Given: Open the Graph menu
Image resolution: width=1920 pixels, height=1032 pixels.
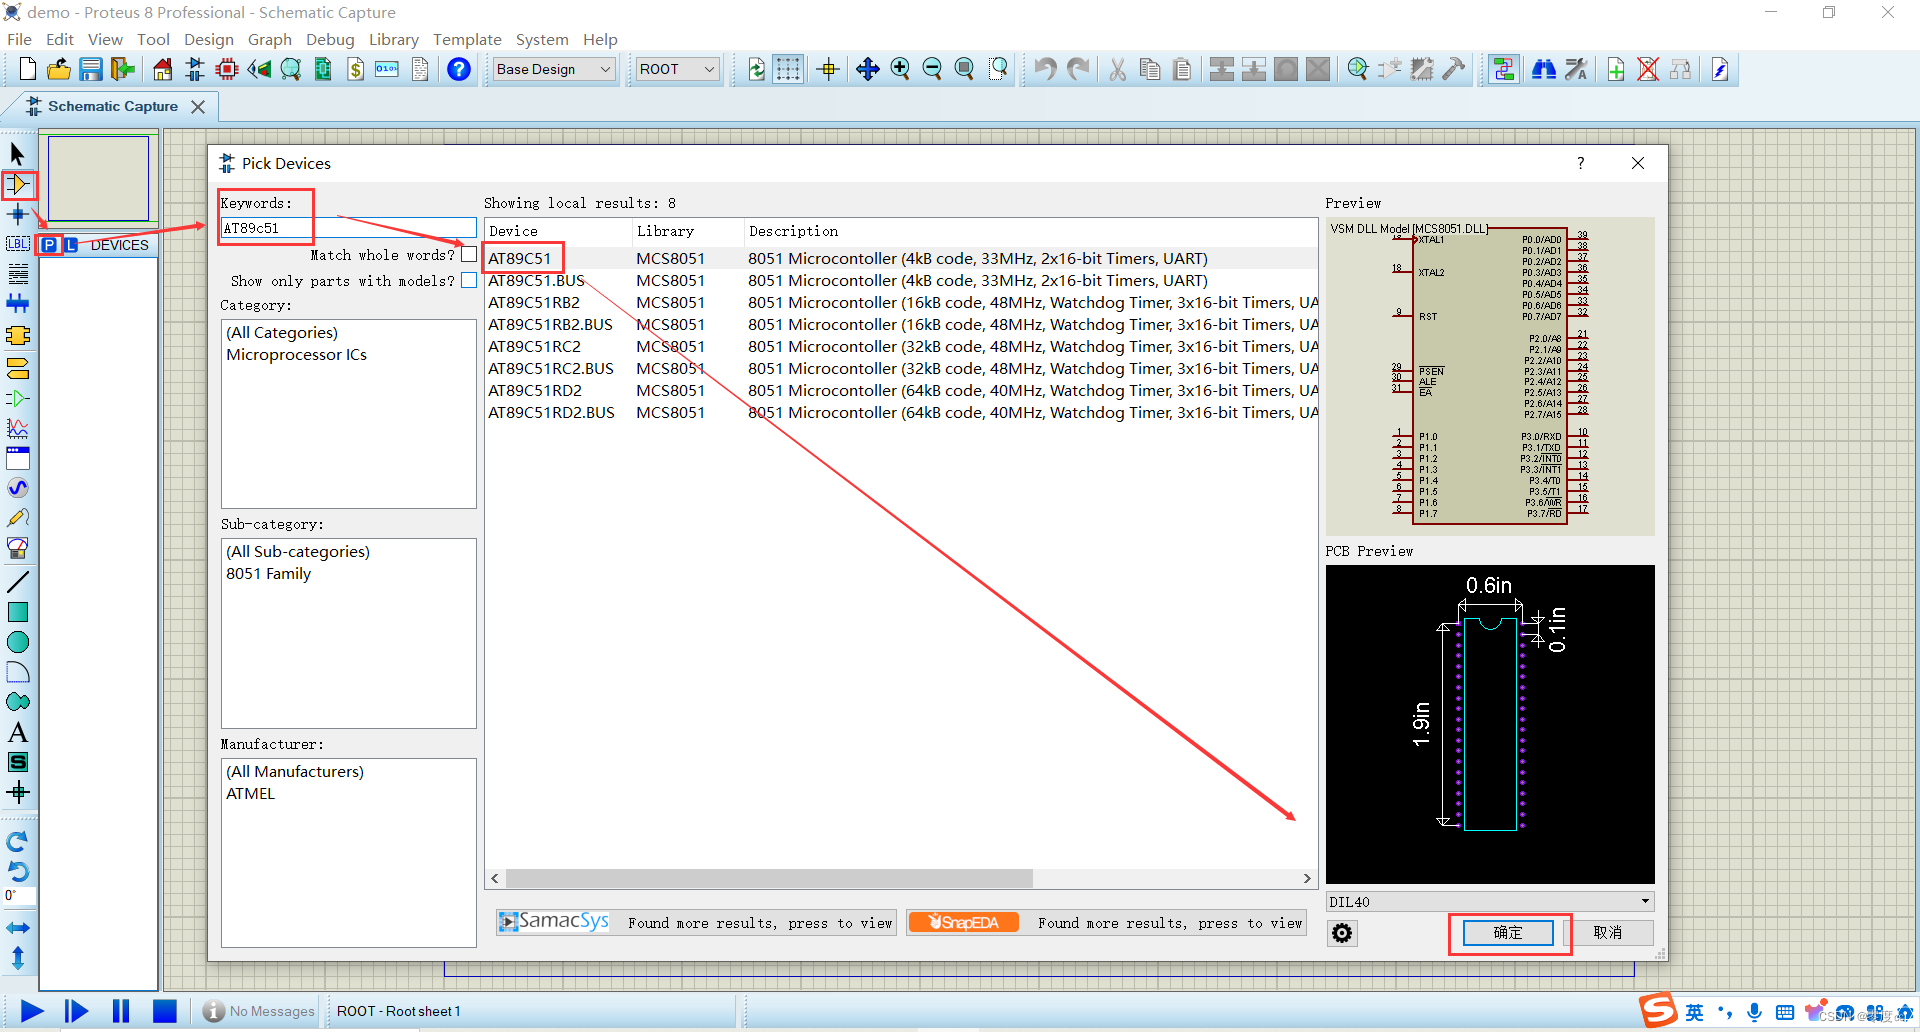Looking at the screenshot, I should click(270, 39).
